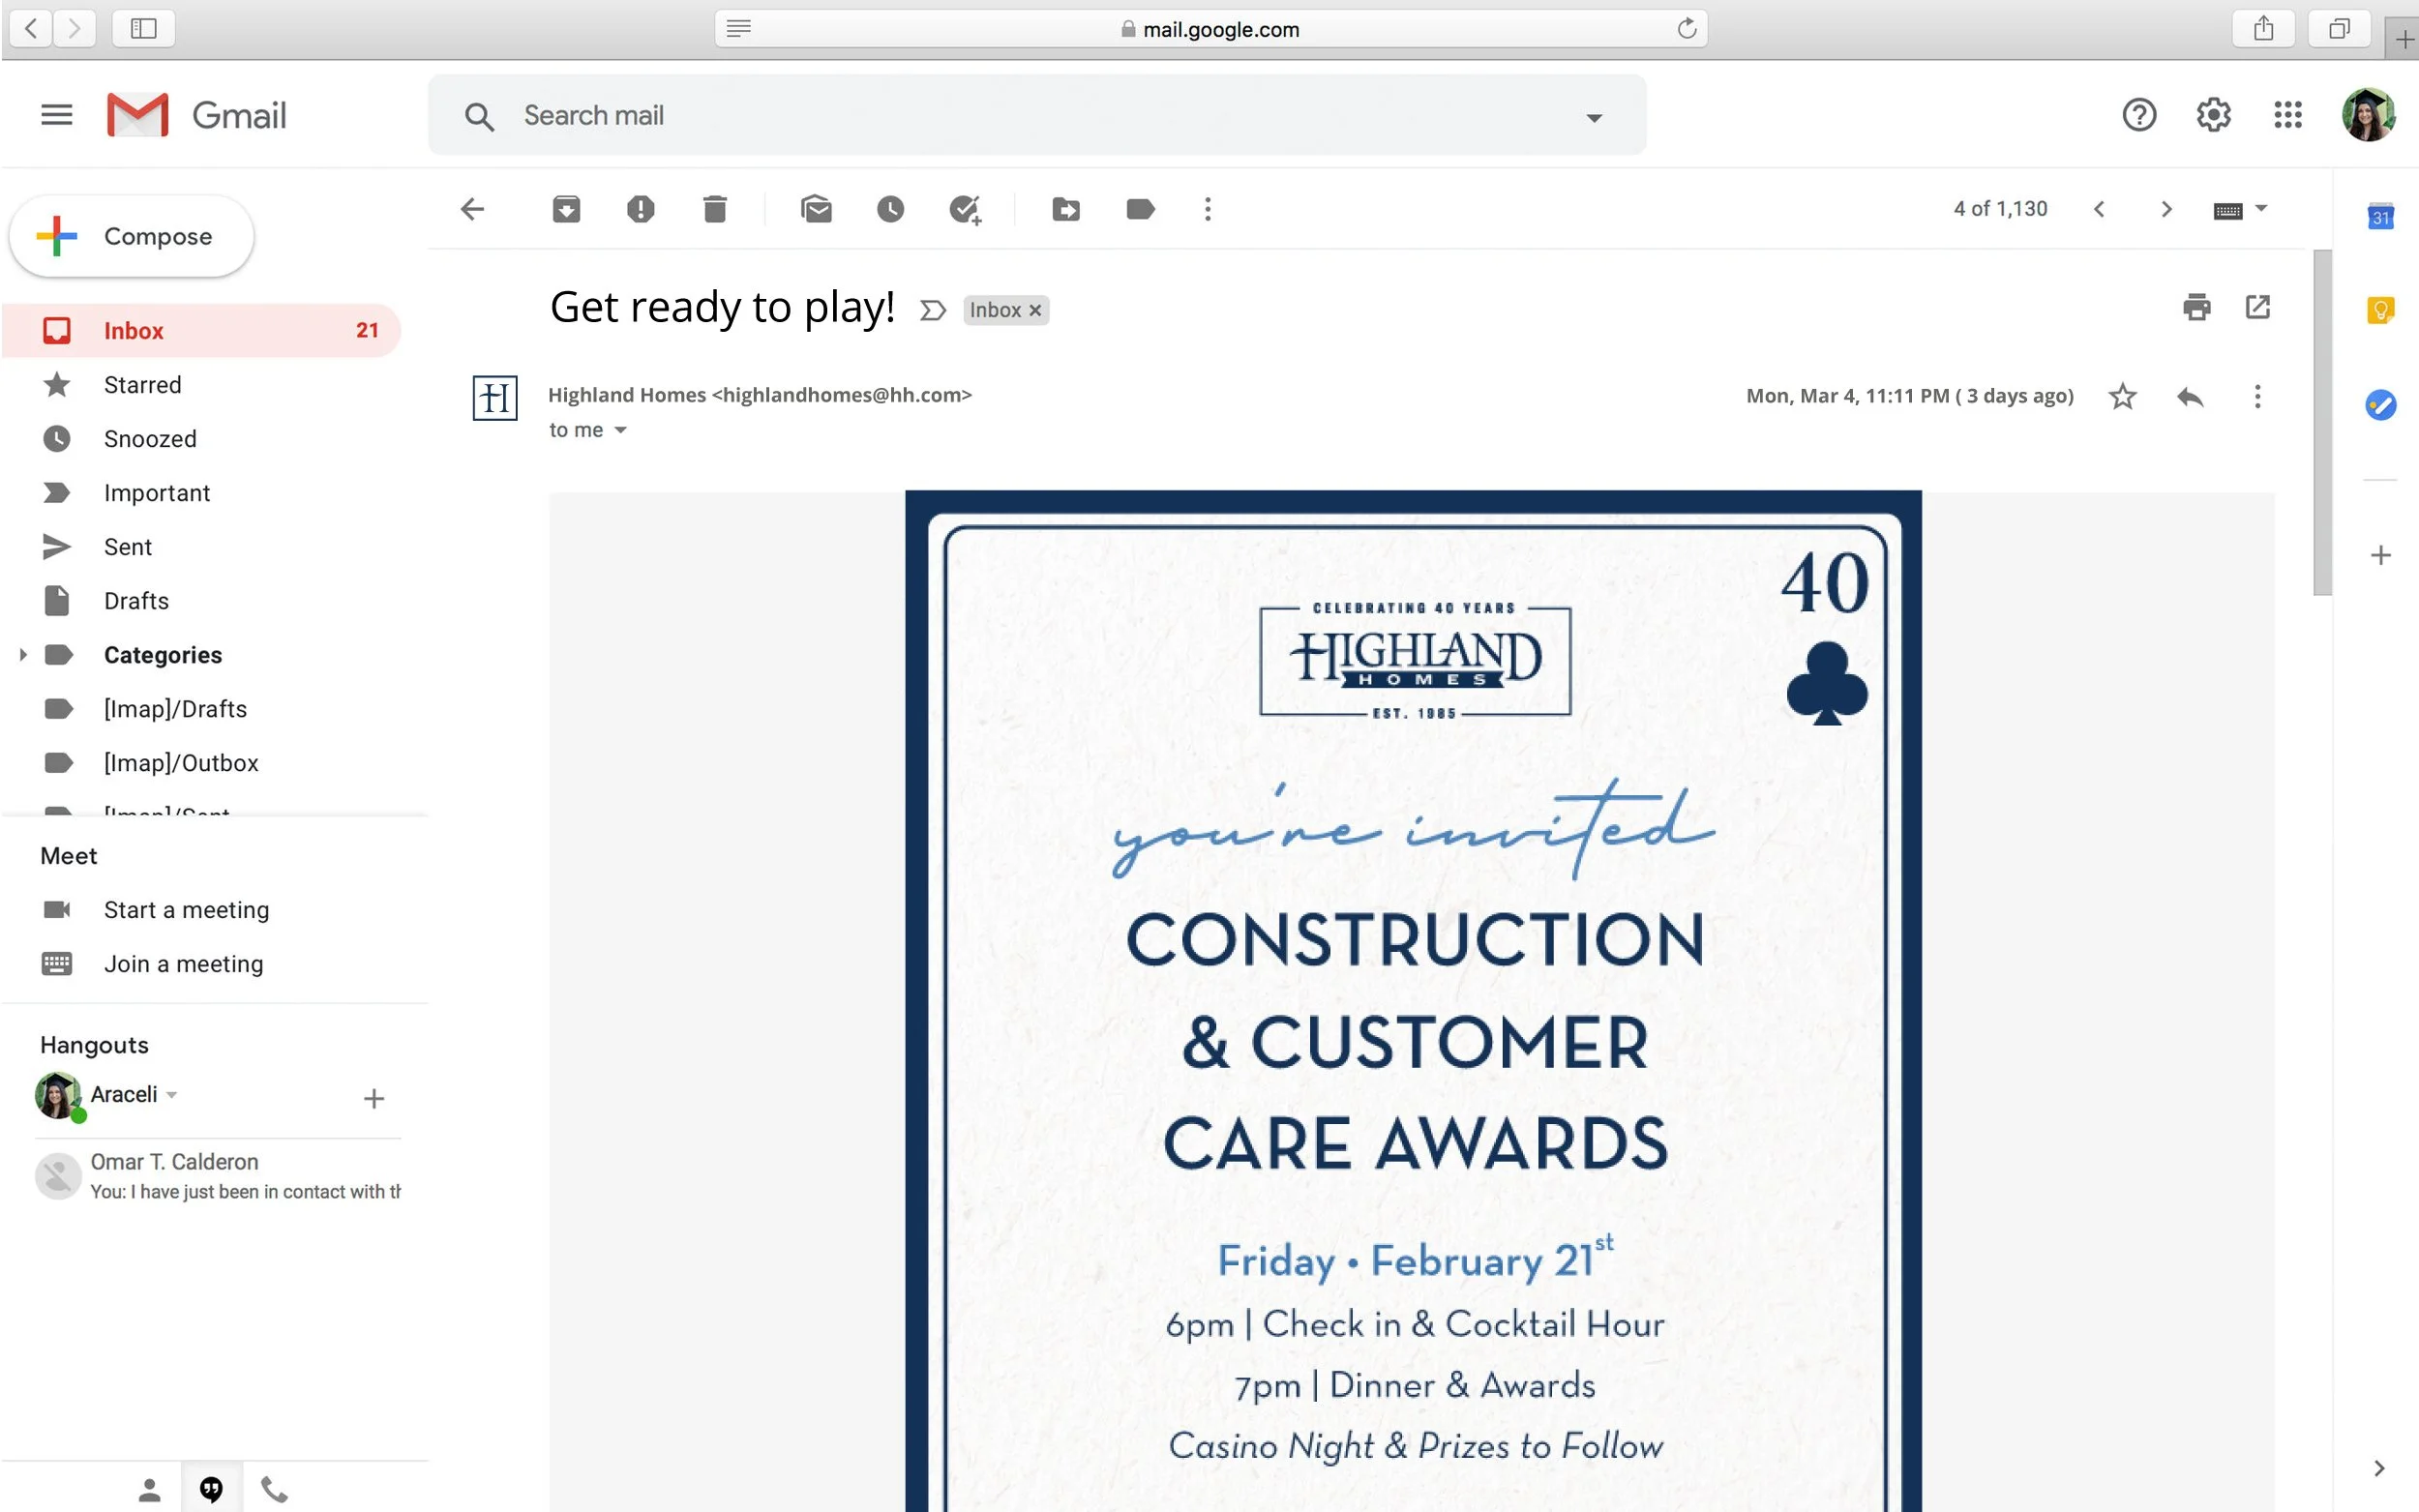Click the search magnifier icon

pos(479,116)
